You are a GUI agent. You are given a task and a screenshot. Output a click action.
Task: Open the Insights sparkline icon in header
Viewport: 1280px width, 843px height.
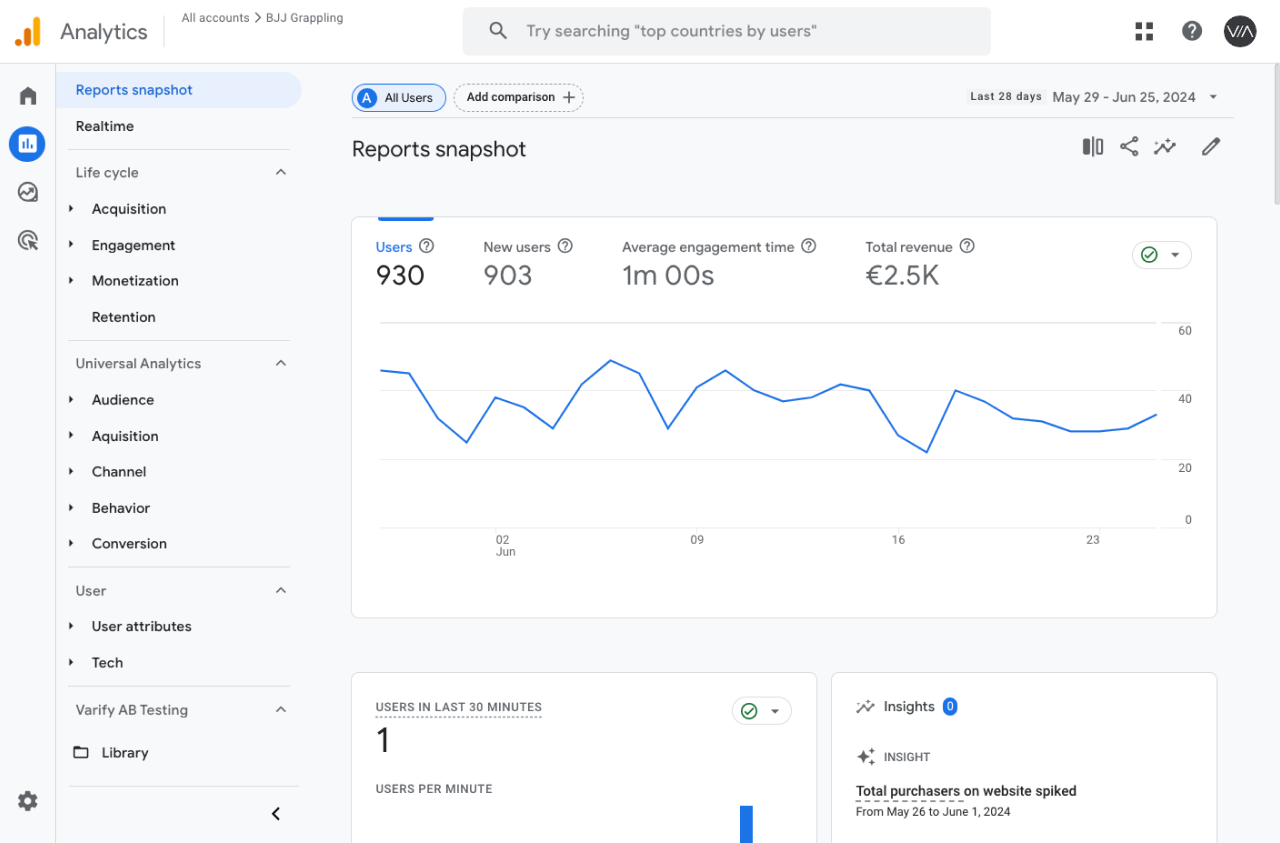pyautogui.click(x=1165, y=147)
